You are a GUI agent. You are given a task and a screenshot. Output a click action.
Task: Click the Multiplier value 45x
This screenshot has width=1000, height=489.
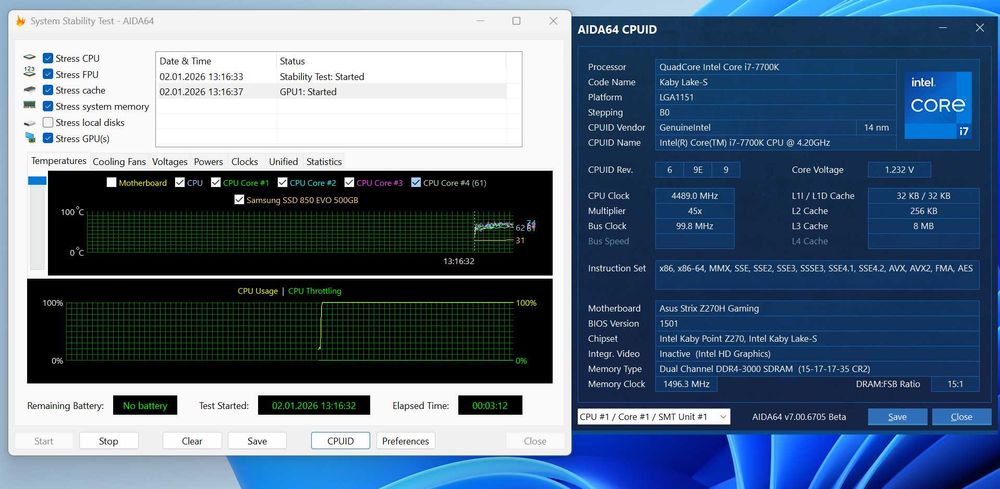coord(695,211)
